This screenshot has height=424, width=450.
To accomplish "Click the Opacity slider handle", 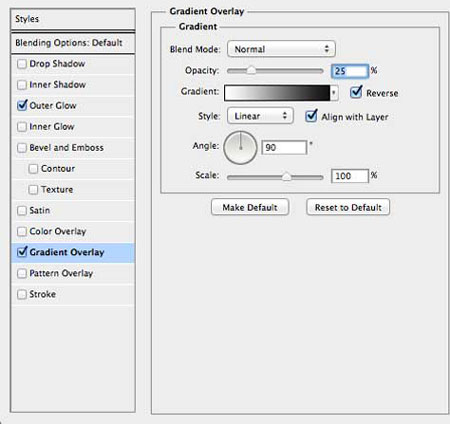I will (251, 70).
